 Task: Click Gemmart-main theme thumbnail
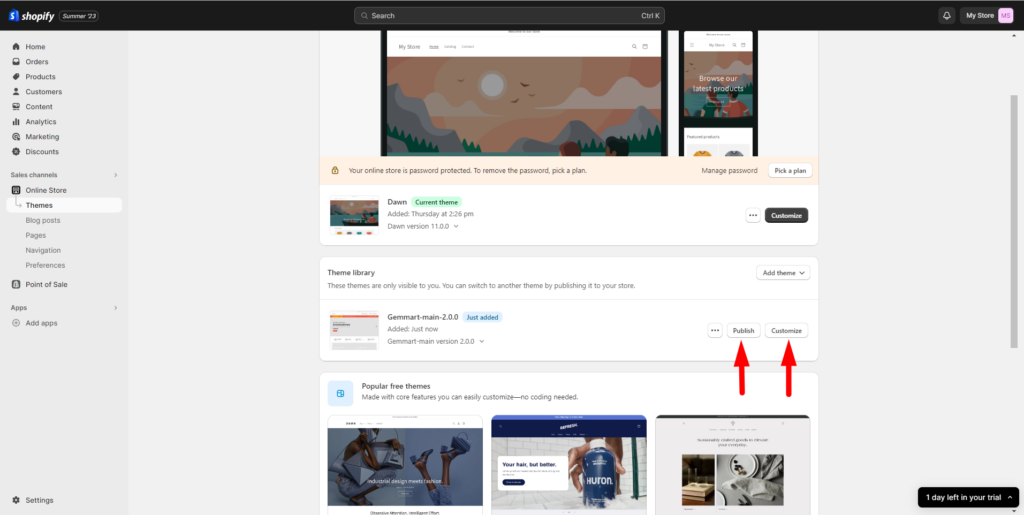click(x=355, y=330)
